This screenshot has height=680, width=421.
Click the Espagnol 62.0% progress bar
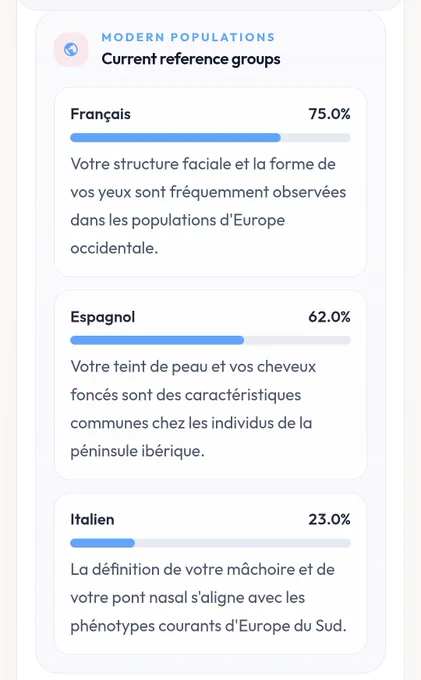(210, 340)
